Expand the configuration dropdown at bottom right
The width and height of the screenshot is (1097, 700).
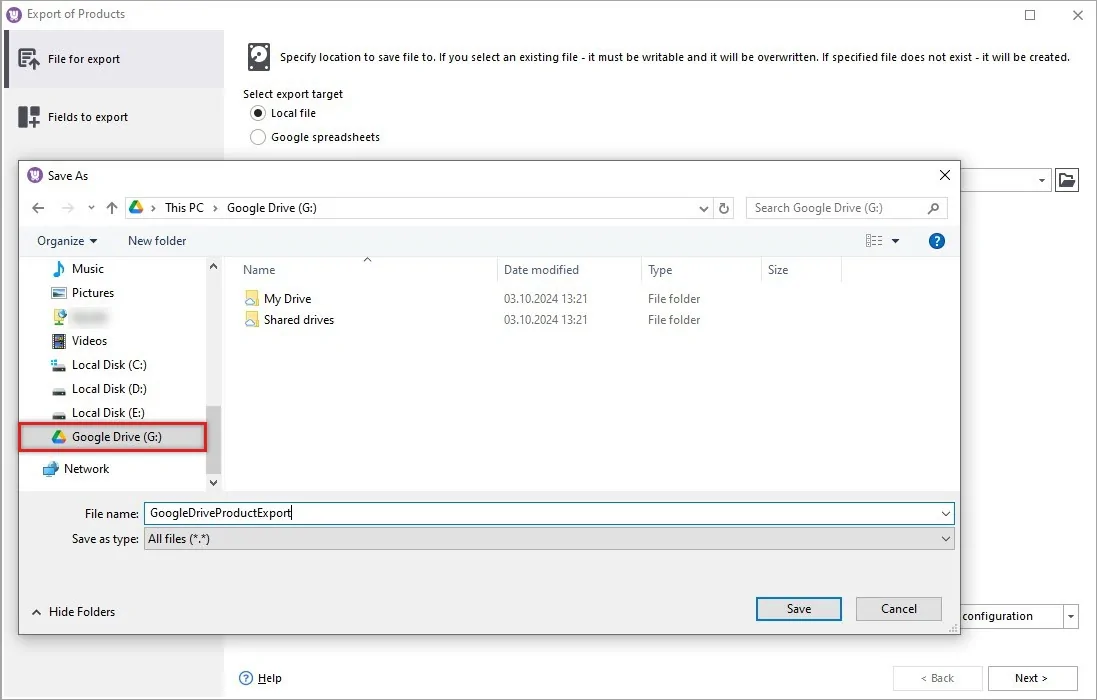(x=1070, y=616)
